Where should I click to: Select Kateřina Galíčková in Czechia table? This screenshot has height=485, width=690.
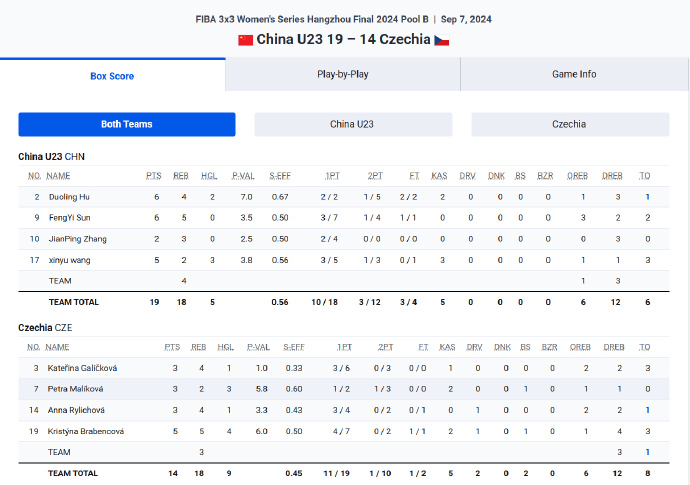pyautogui.click(x=82, y=368)
